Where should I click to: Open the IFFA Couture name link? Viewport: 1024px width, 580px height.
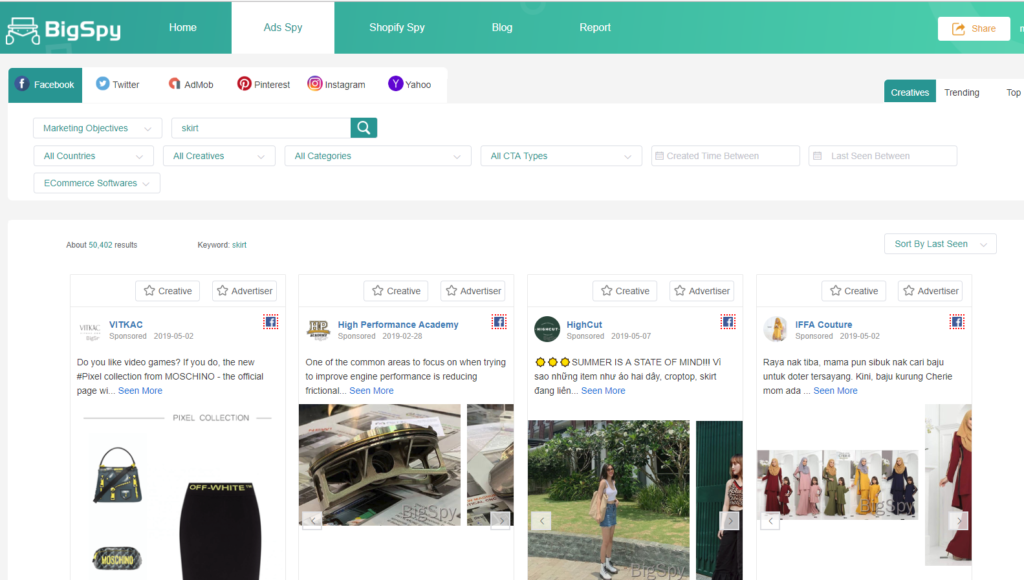[x=824, y=325]
